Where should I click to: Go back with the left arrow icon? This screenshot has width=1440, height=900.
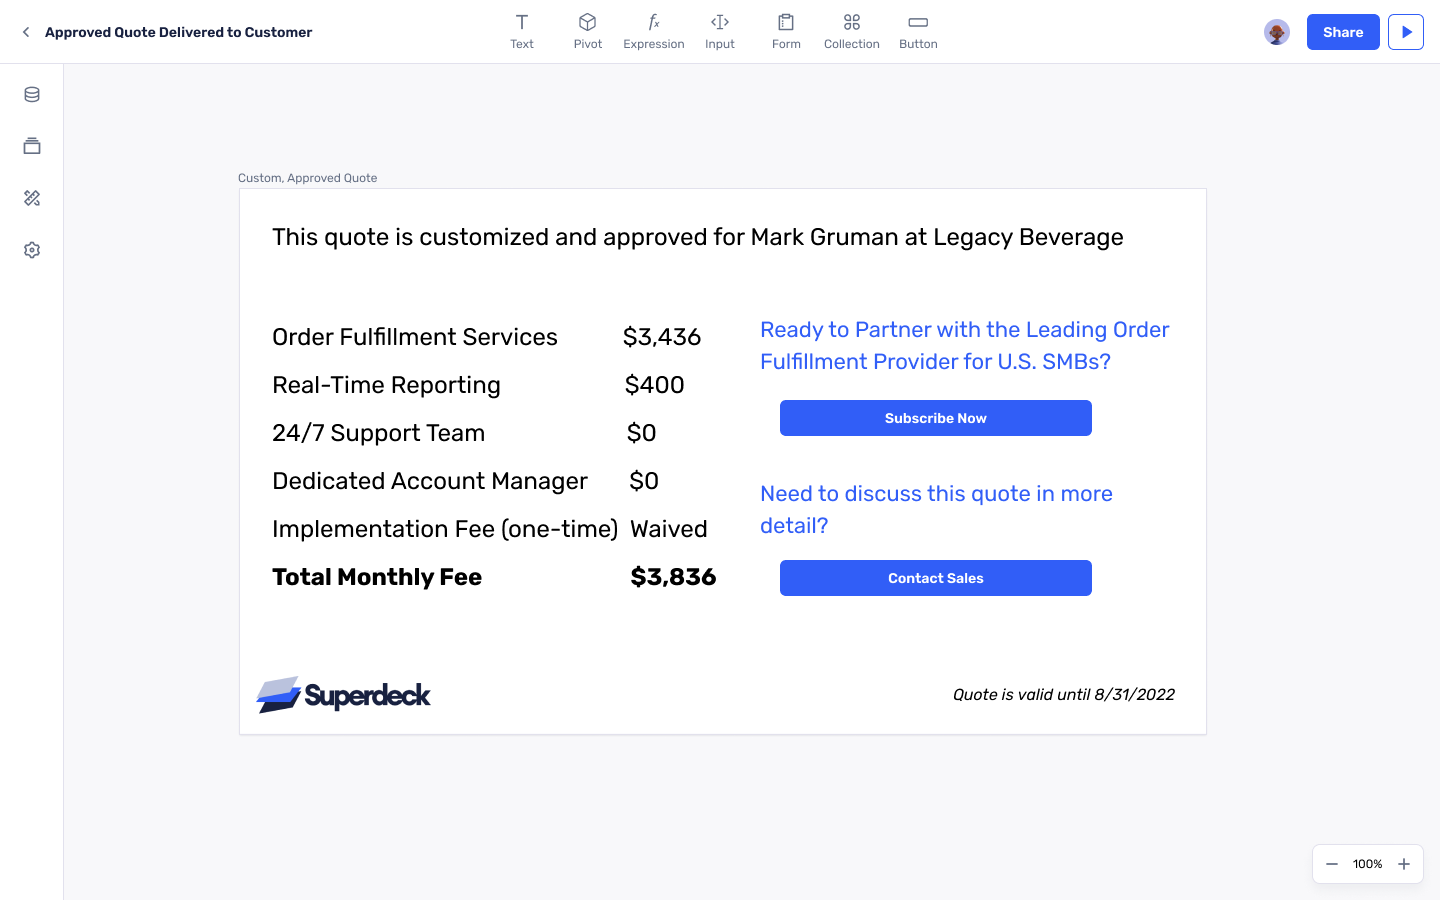pyautogui.click(x=26, y=32)
